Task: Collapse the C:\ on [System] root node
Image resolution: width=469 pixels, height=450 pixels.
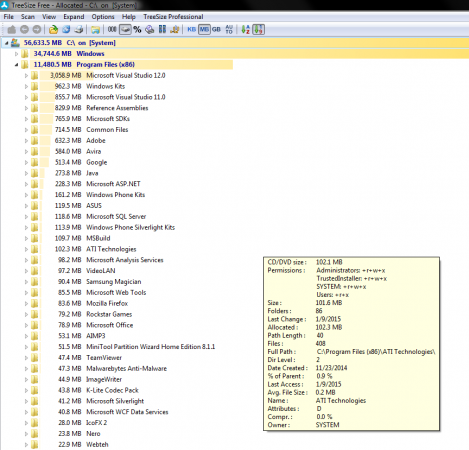Action: click(x=6, y=43)
